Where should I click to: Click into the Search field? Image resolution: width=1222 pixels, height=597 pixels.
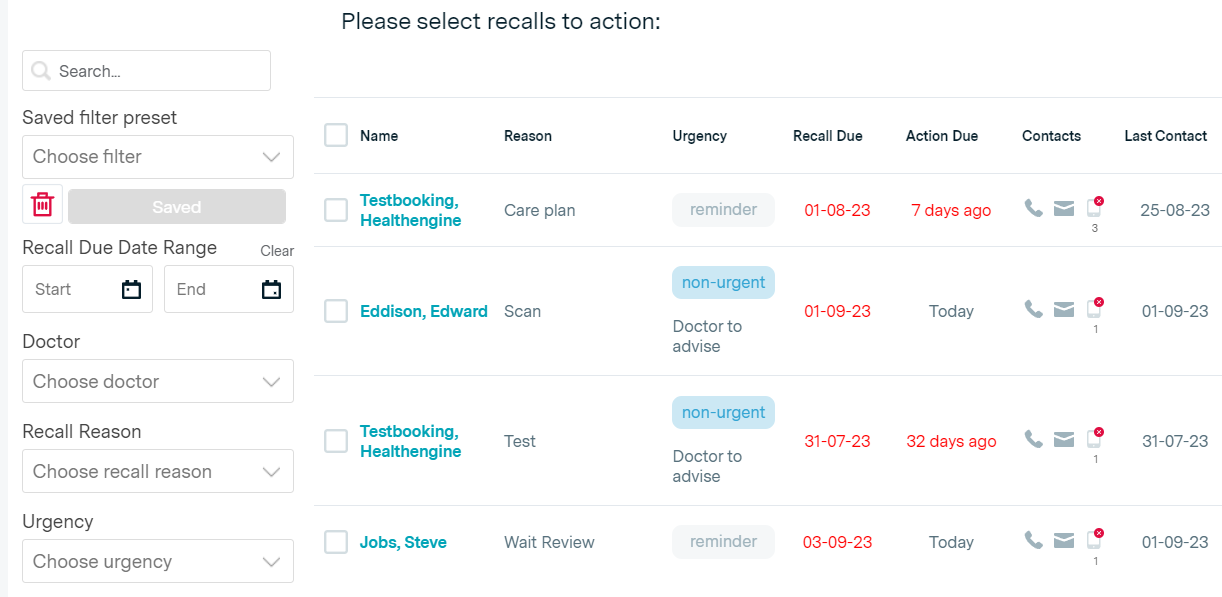click(x=160, y=71)
